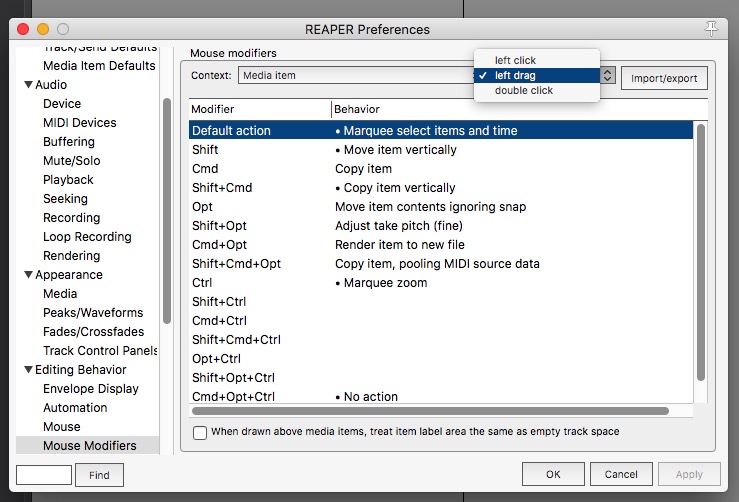This screenshot has width=739, height=502.
Task: Open the Context Media item dropdown
Action: pos(356,75)
